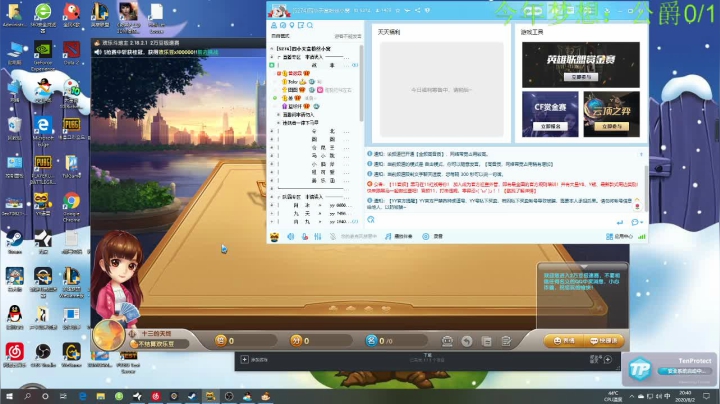The image size is (720, 404).
Task: Open the YY channel avatar in title bar
Action: click(x=279, y=10)
